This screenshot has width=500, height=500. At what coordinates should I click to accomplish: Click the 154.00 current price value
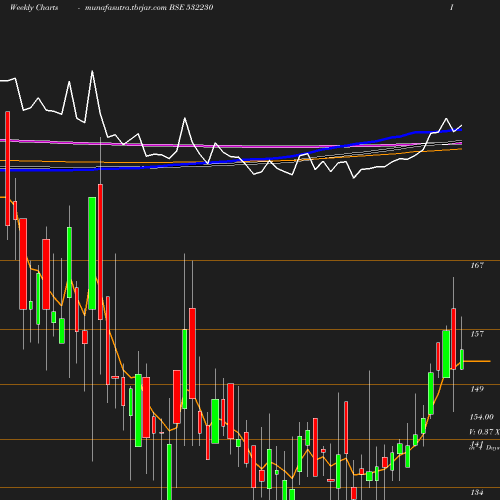point(482,417)
